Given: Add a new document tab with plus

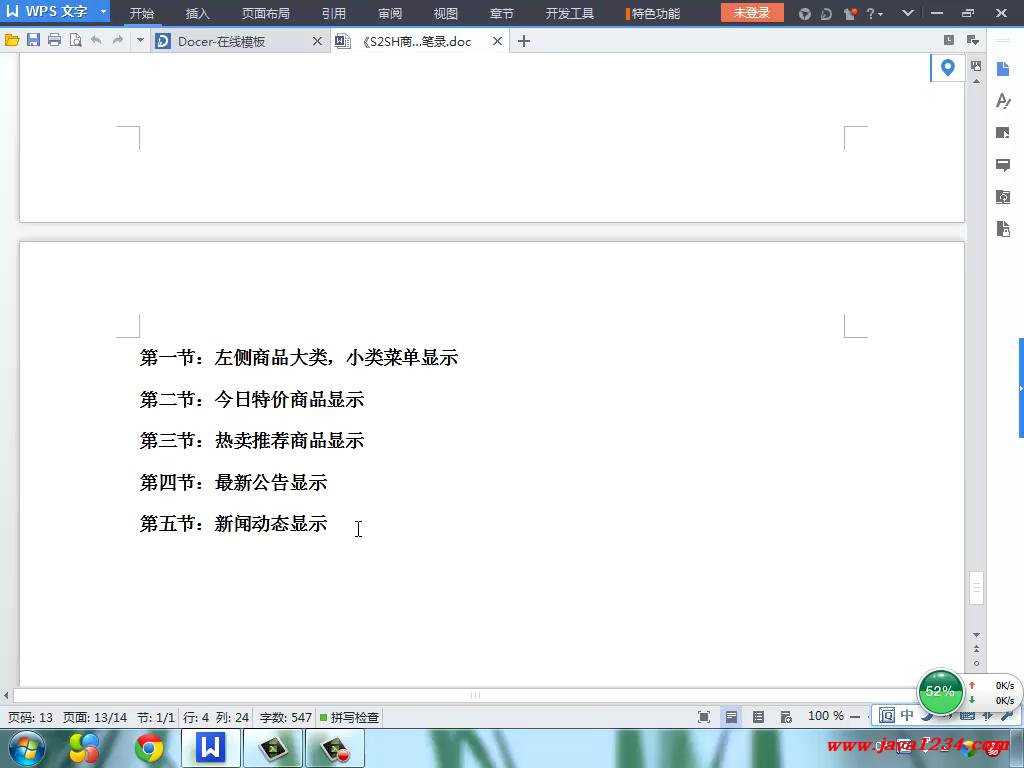Looking at the screenshot, I should point(524,41).
